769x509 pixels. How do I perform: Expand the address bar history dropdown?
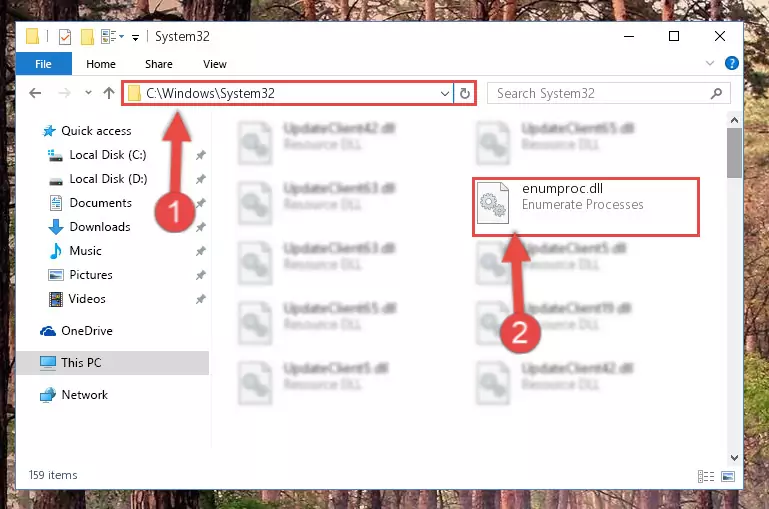[445, 93]
